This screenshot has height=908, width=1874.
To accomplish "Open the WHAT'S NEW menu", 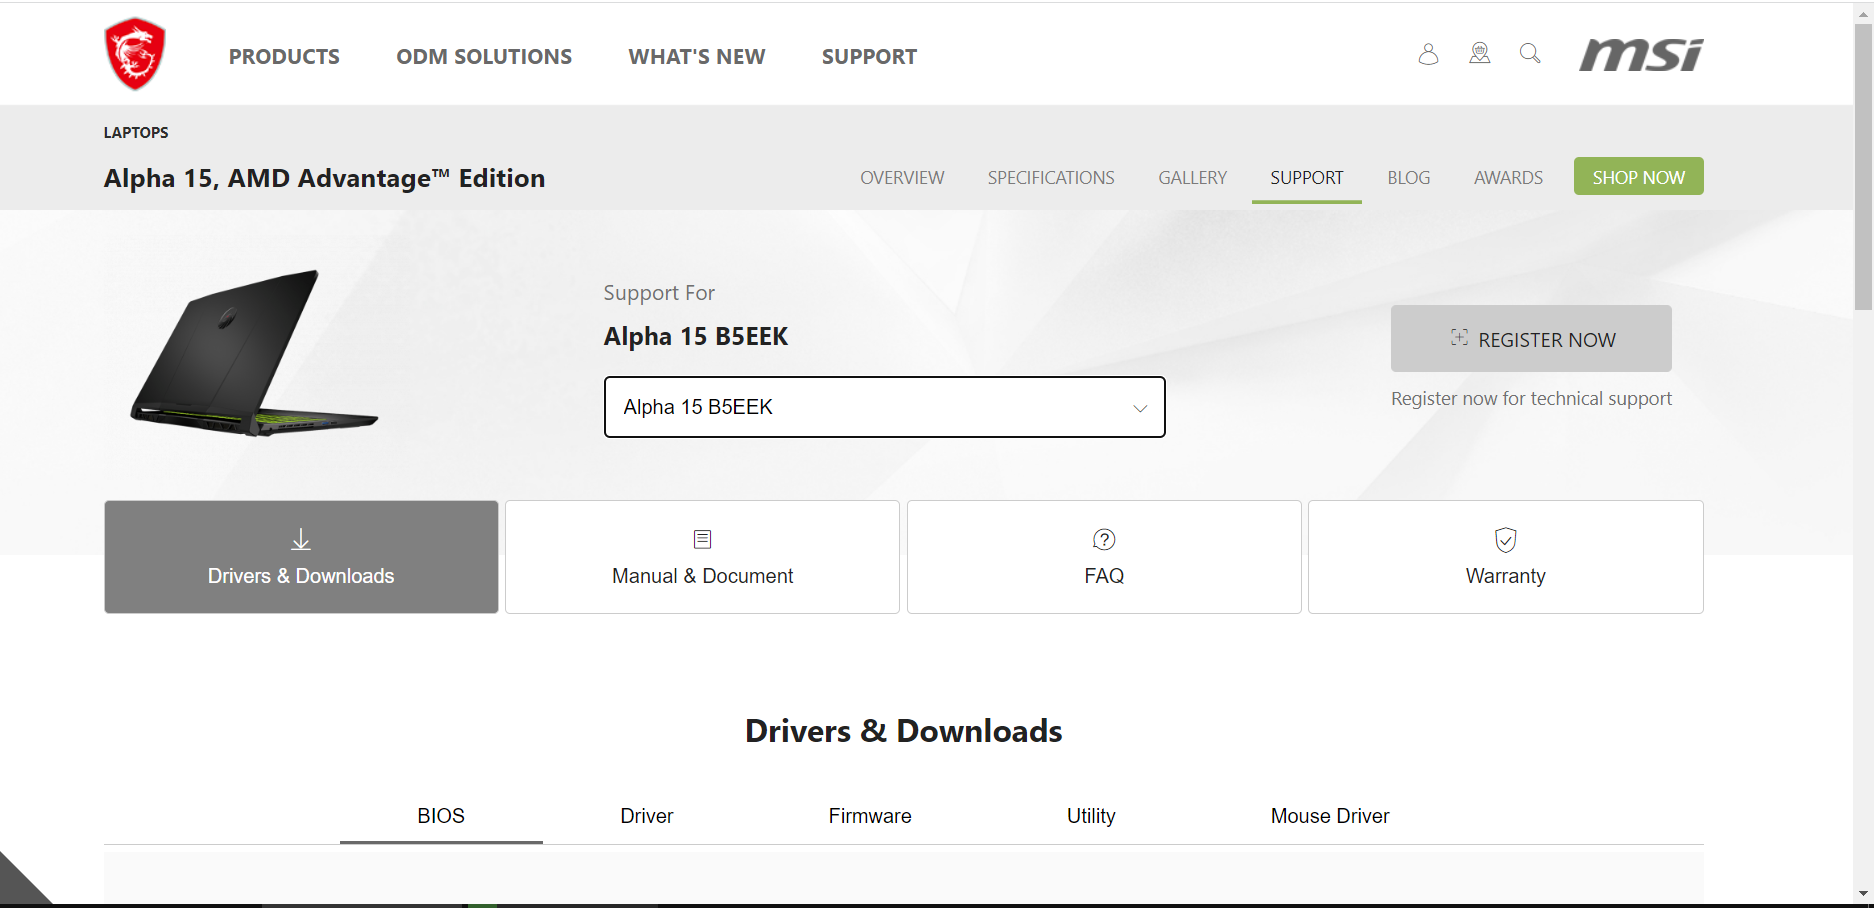I will point(697,57).
